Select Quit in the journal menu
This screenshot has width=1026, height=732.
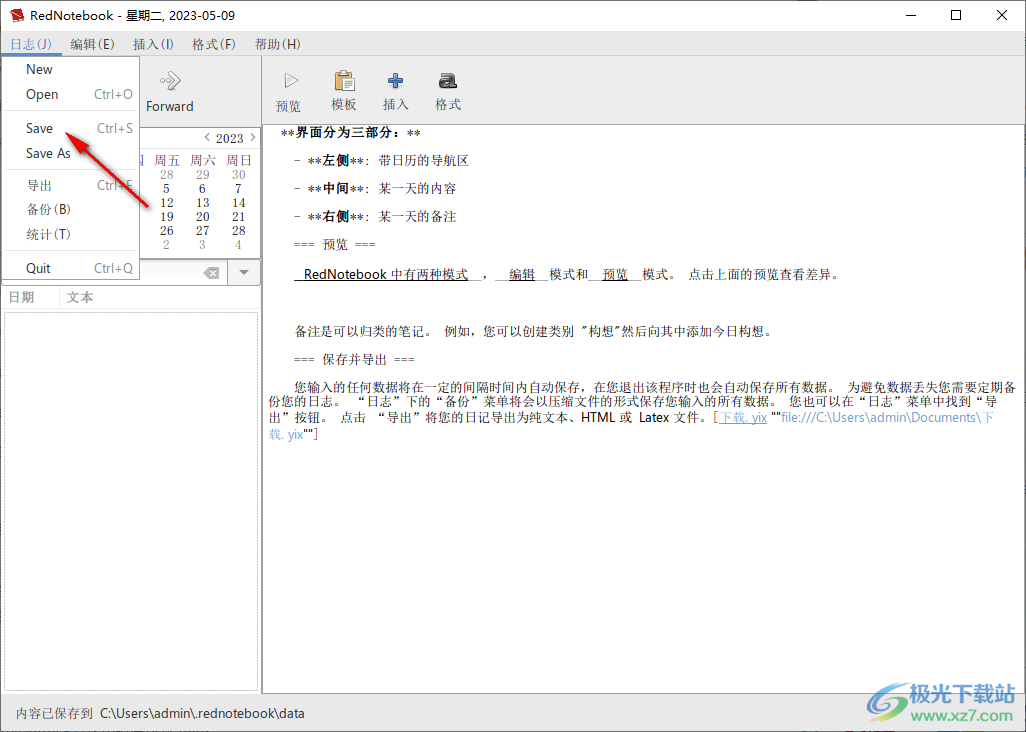[x=71, y=268]
